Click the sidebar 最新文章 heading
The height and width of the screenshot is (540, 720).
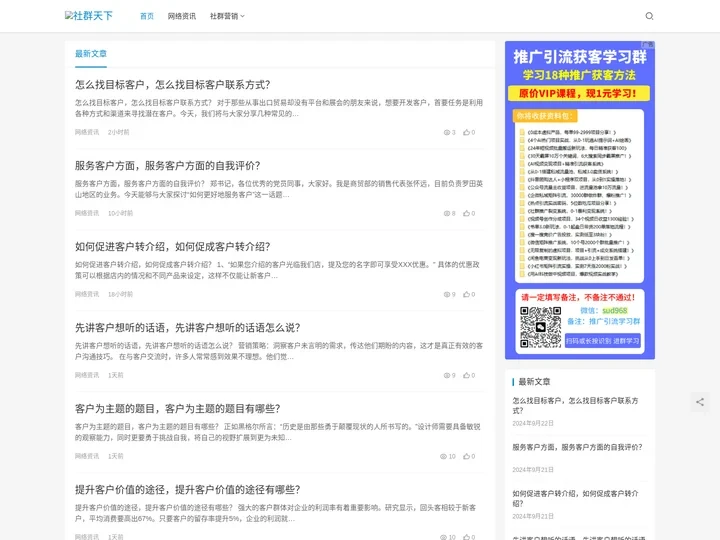coord(534,382)
